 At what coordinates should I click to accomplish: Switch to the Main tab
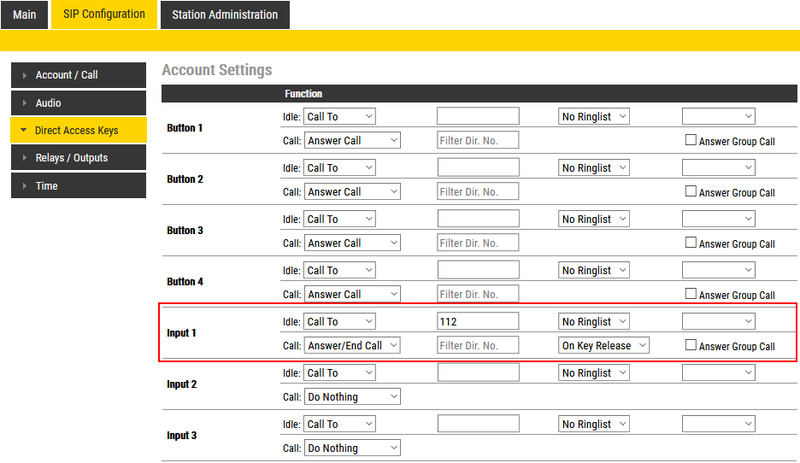click(x=24, y=15)
